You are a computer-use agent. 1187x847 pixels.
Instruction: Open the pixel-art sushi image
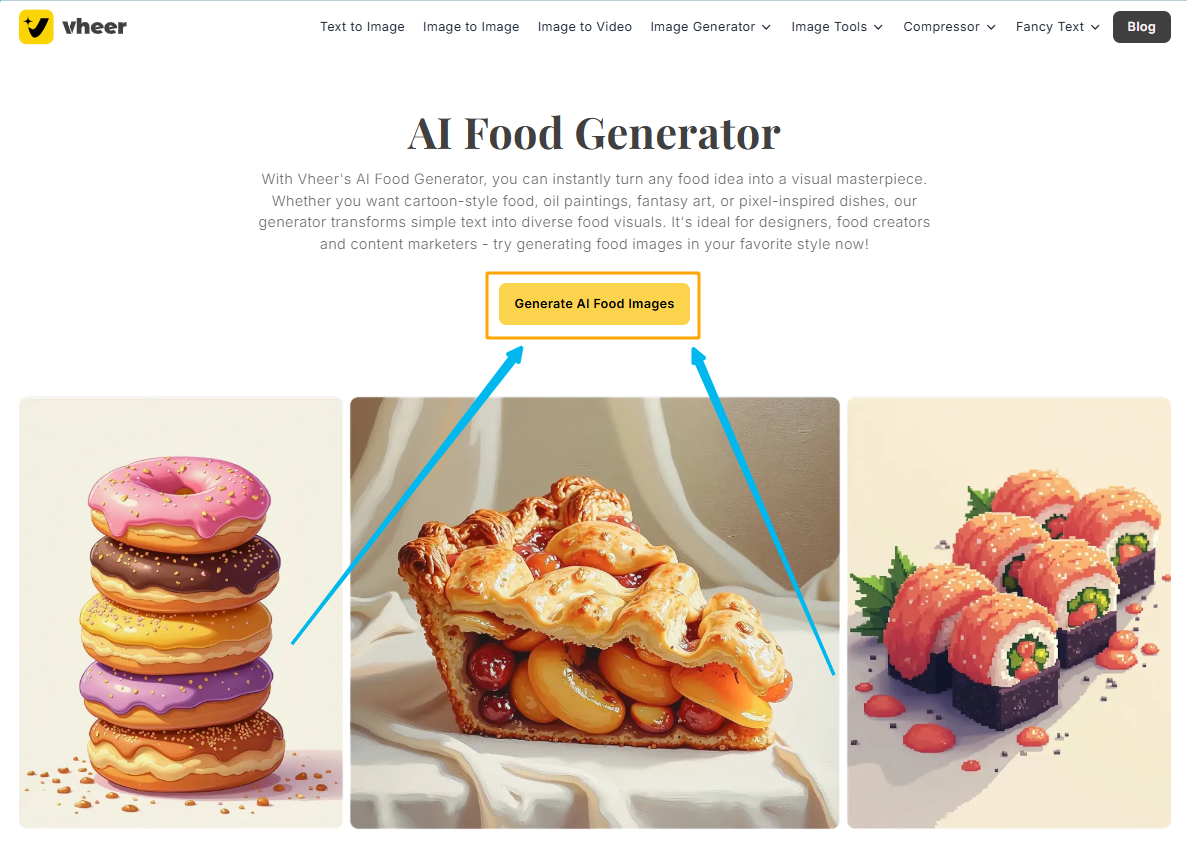(x=1009, y=612)
